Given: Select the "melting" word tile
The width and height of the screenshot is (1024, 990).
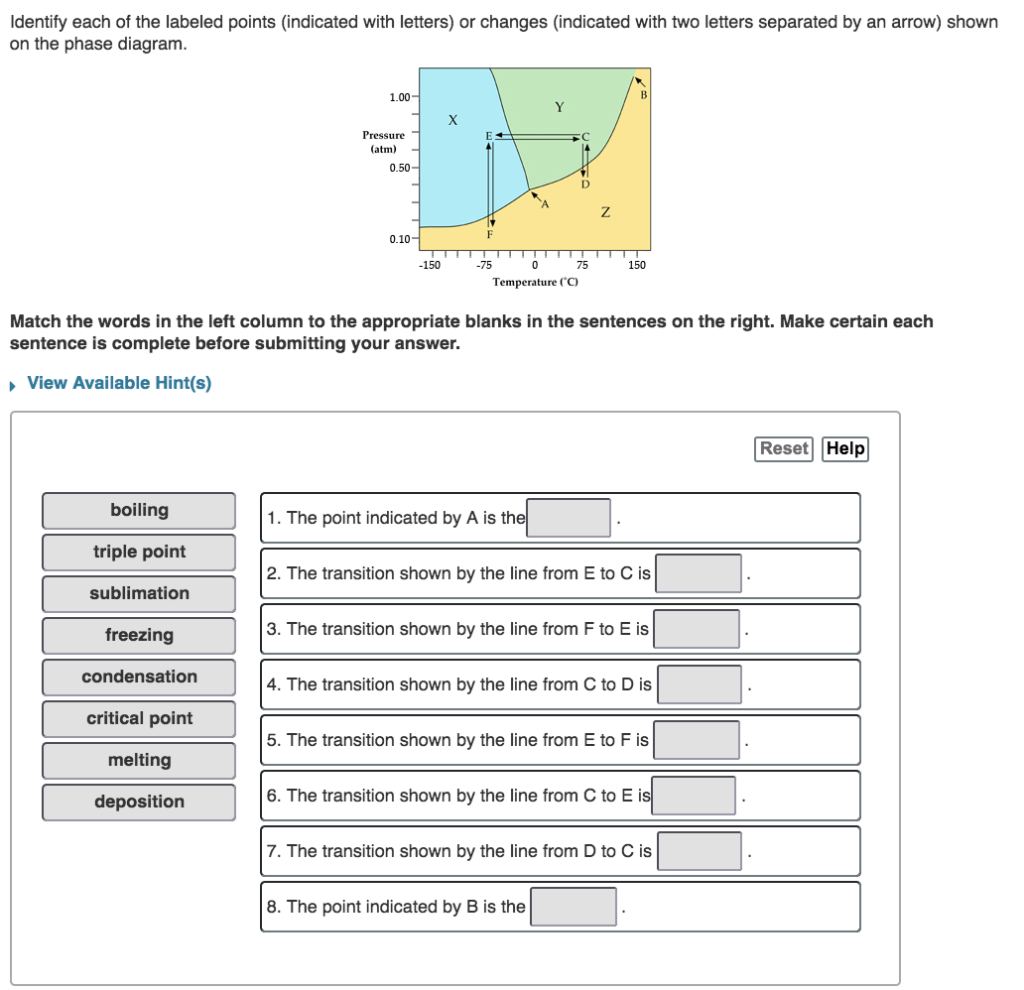Looking at the screenshot, I should click(x=138, y=760).
